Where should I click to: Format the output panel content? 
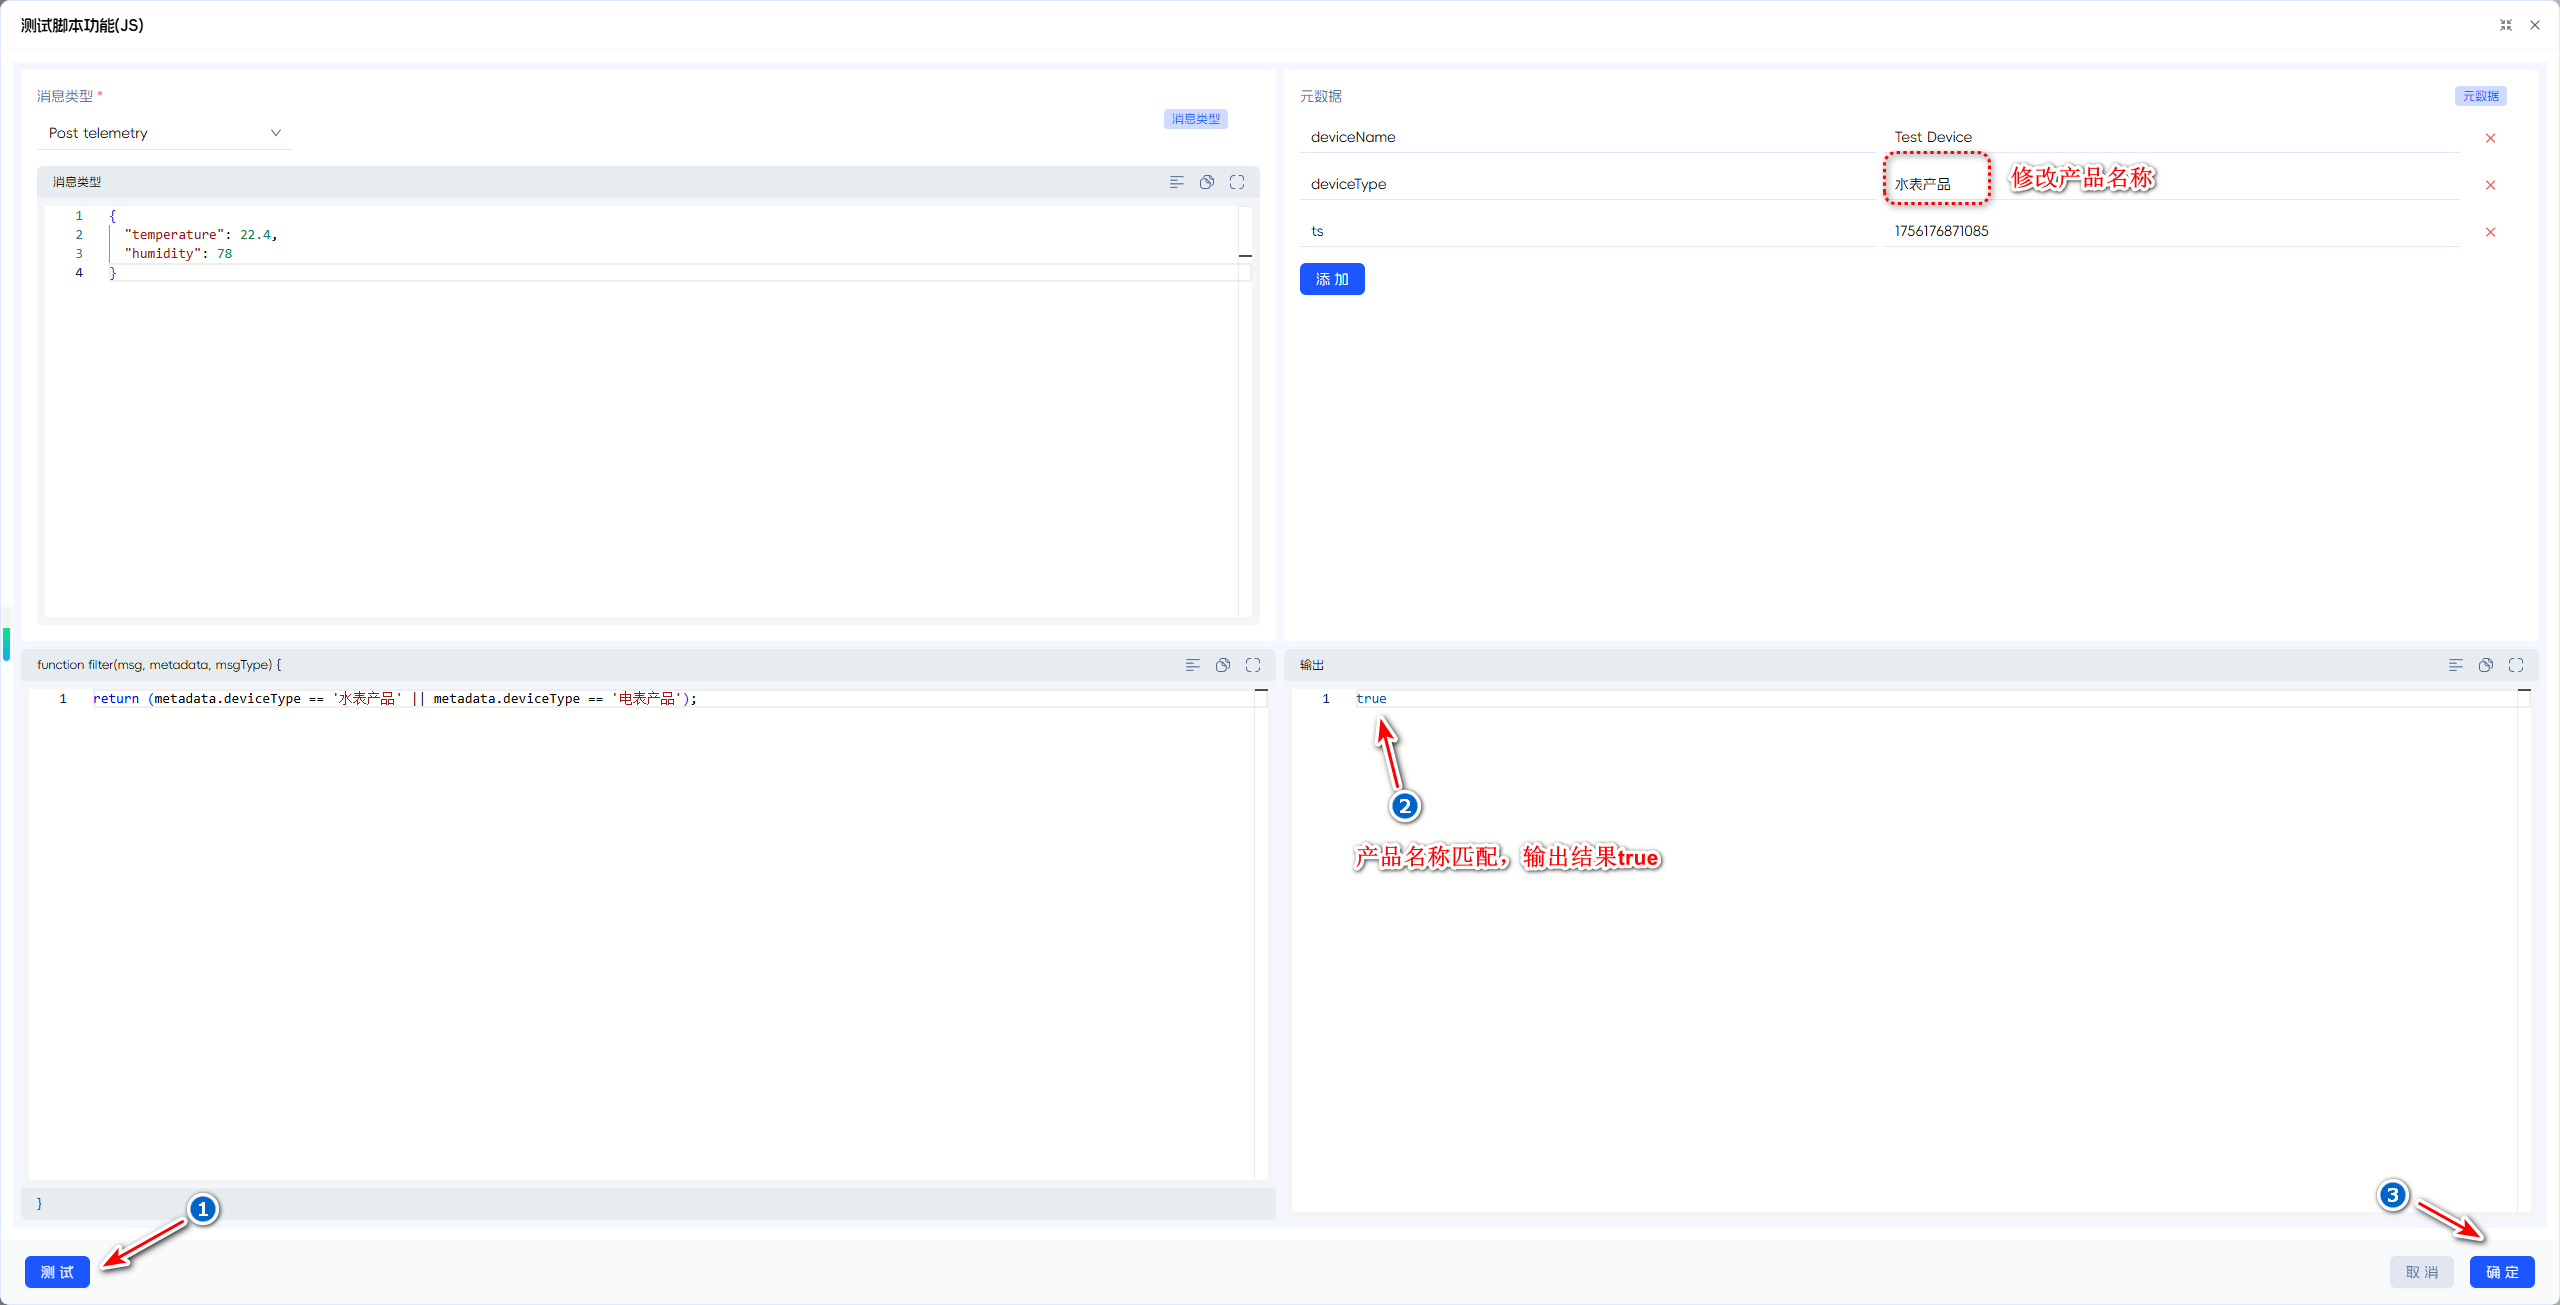(2455, 665)
